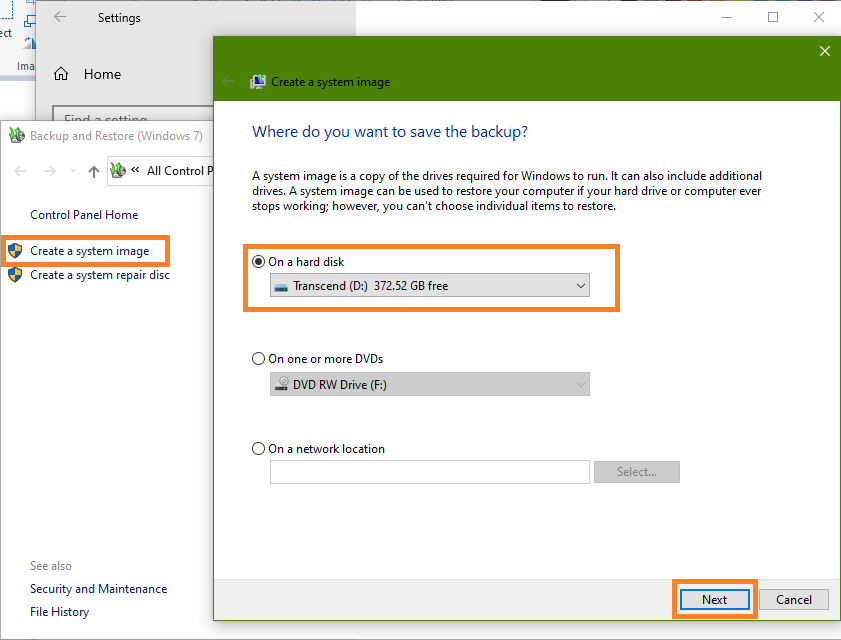The height and width of the screenshot is (640, 841).
Task: Open the DVD RW Drive (F:) dropdown
Action: tap(430, 384)
